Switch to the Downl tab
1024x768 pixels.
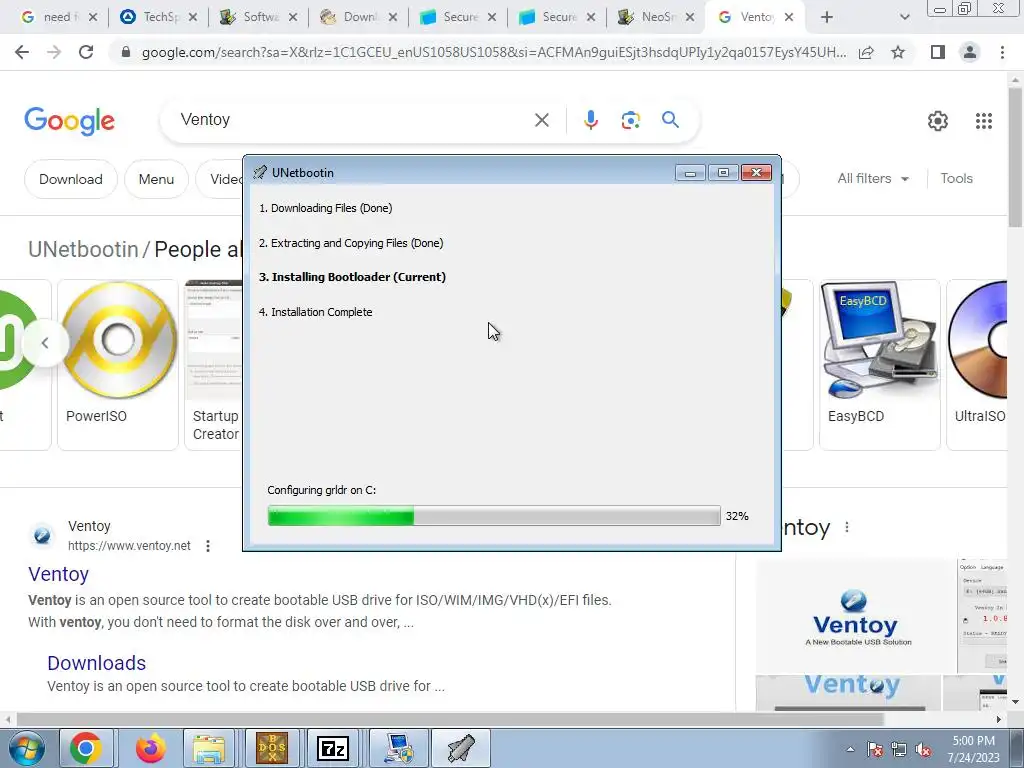tap(359, 17)
